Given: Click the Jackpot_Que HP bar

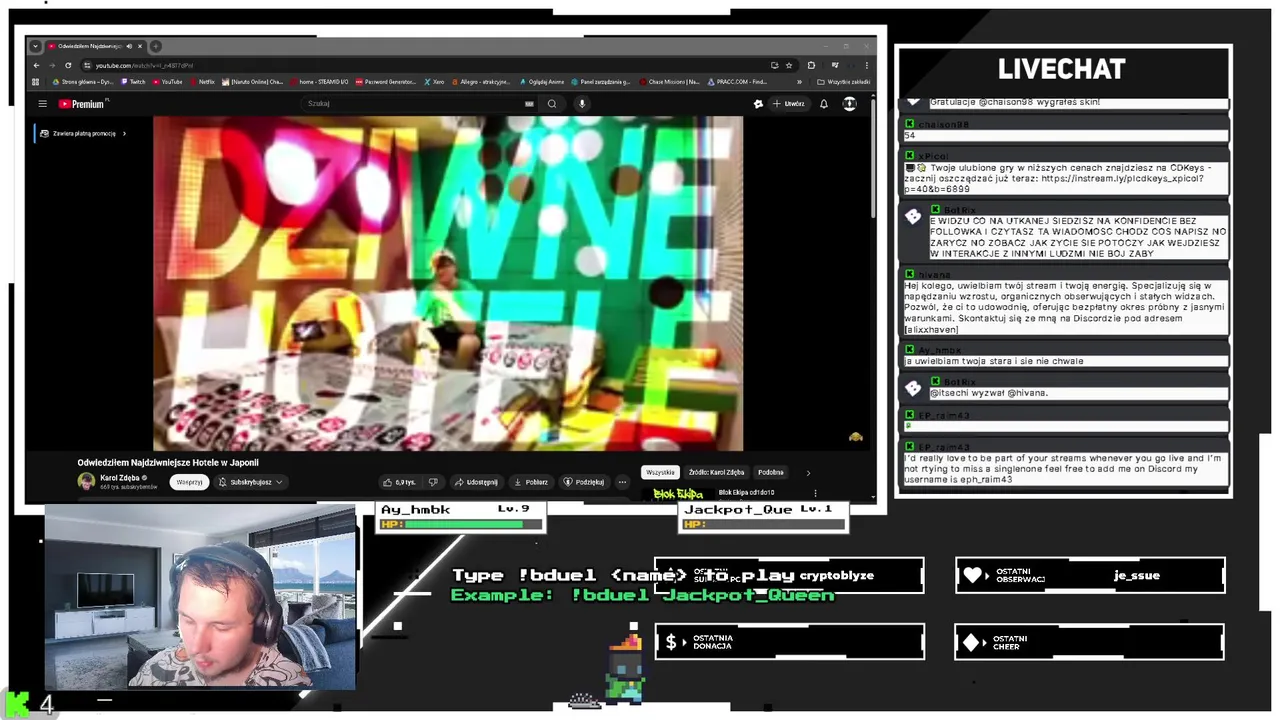Looking at the screenshot, I should [764, 524].
